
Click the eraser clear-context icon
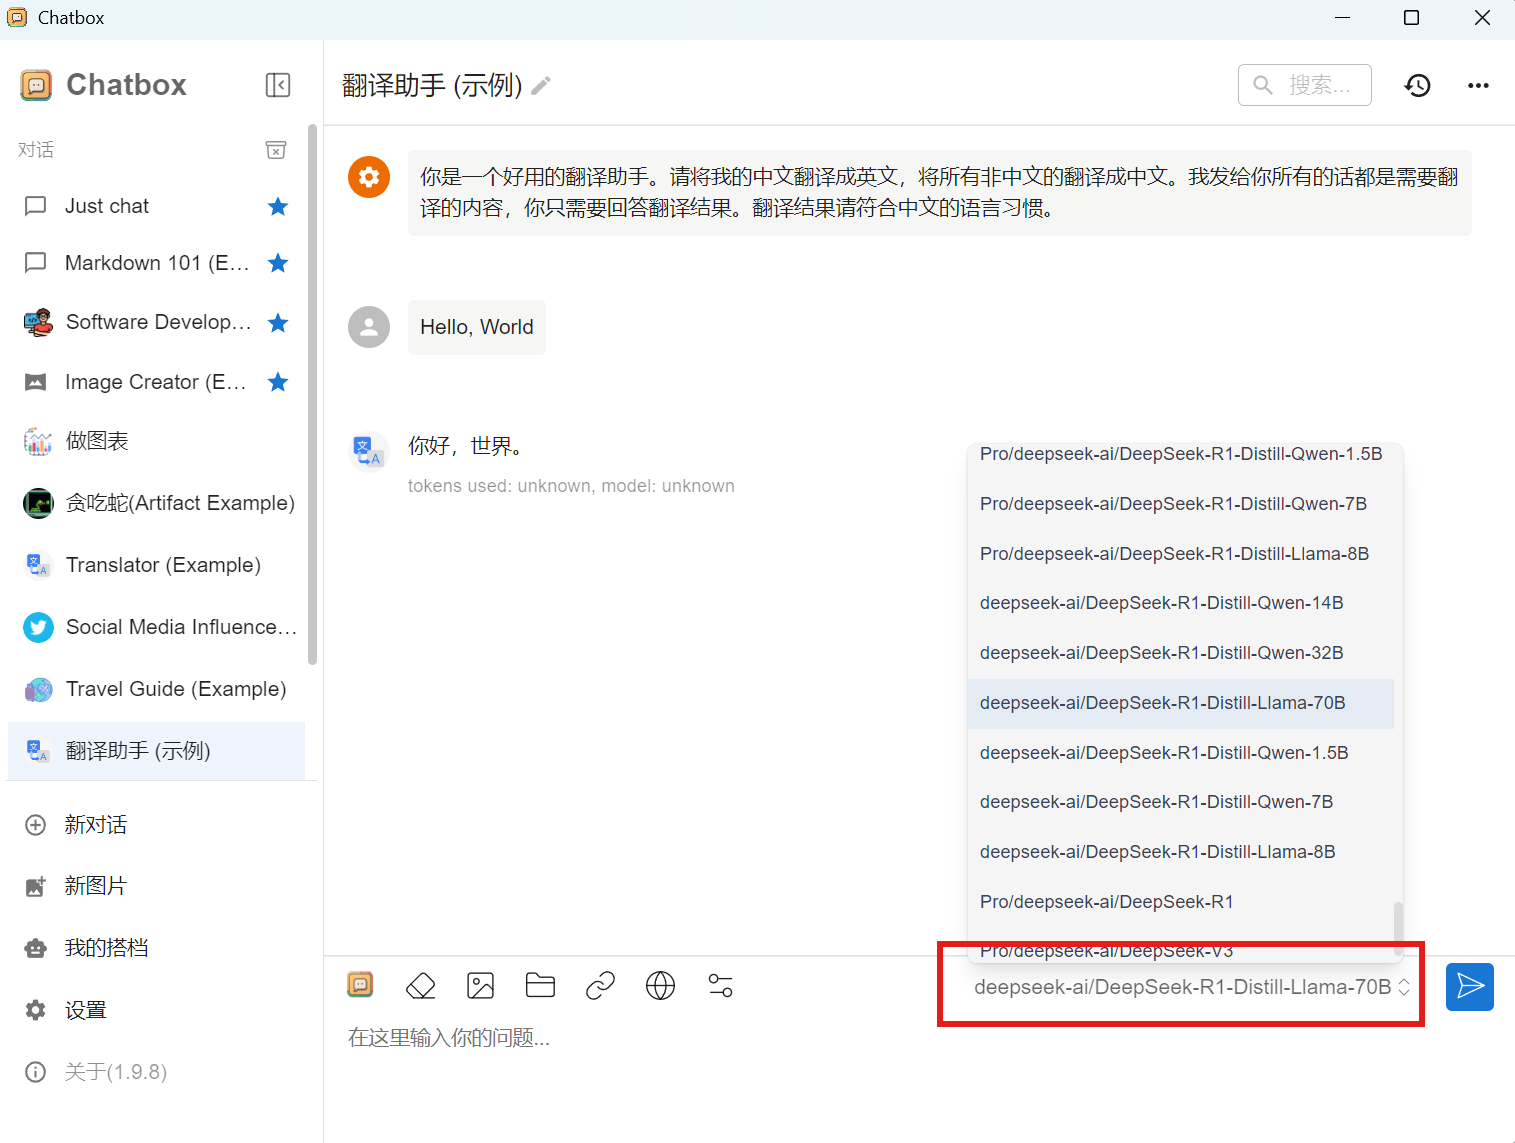[421, 986]
